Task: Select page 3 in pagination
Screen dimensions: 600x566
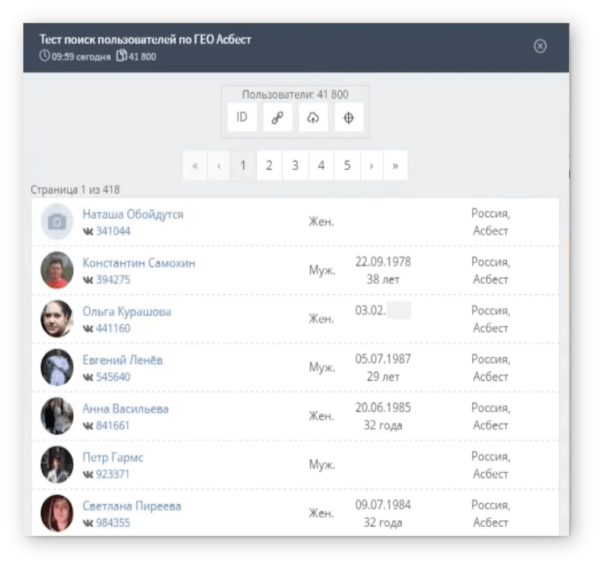Action: (x=295, y=166)
